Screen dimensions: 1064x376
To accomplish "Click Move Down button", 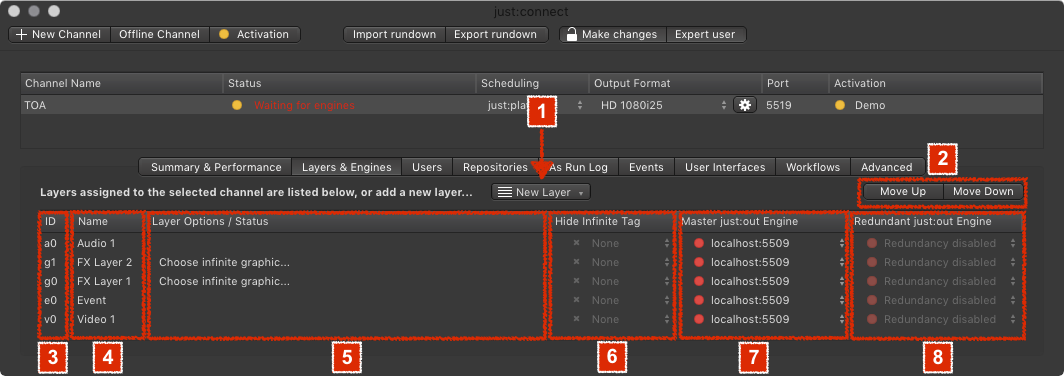I will tap(983, 191).
